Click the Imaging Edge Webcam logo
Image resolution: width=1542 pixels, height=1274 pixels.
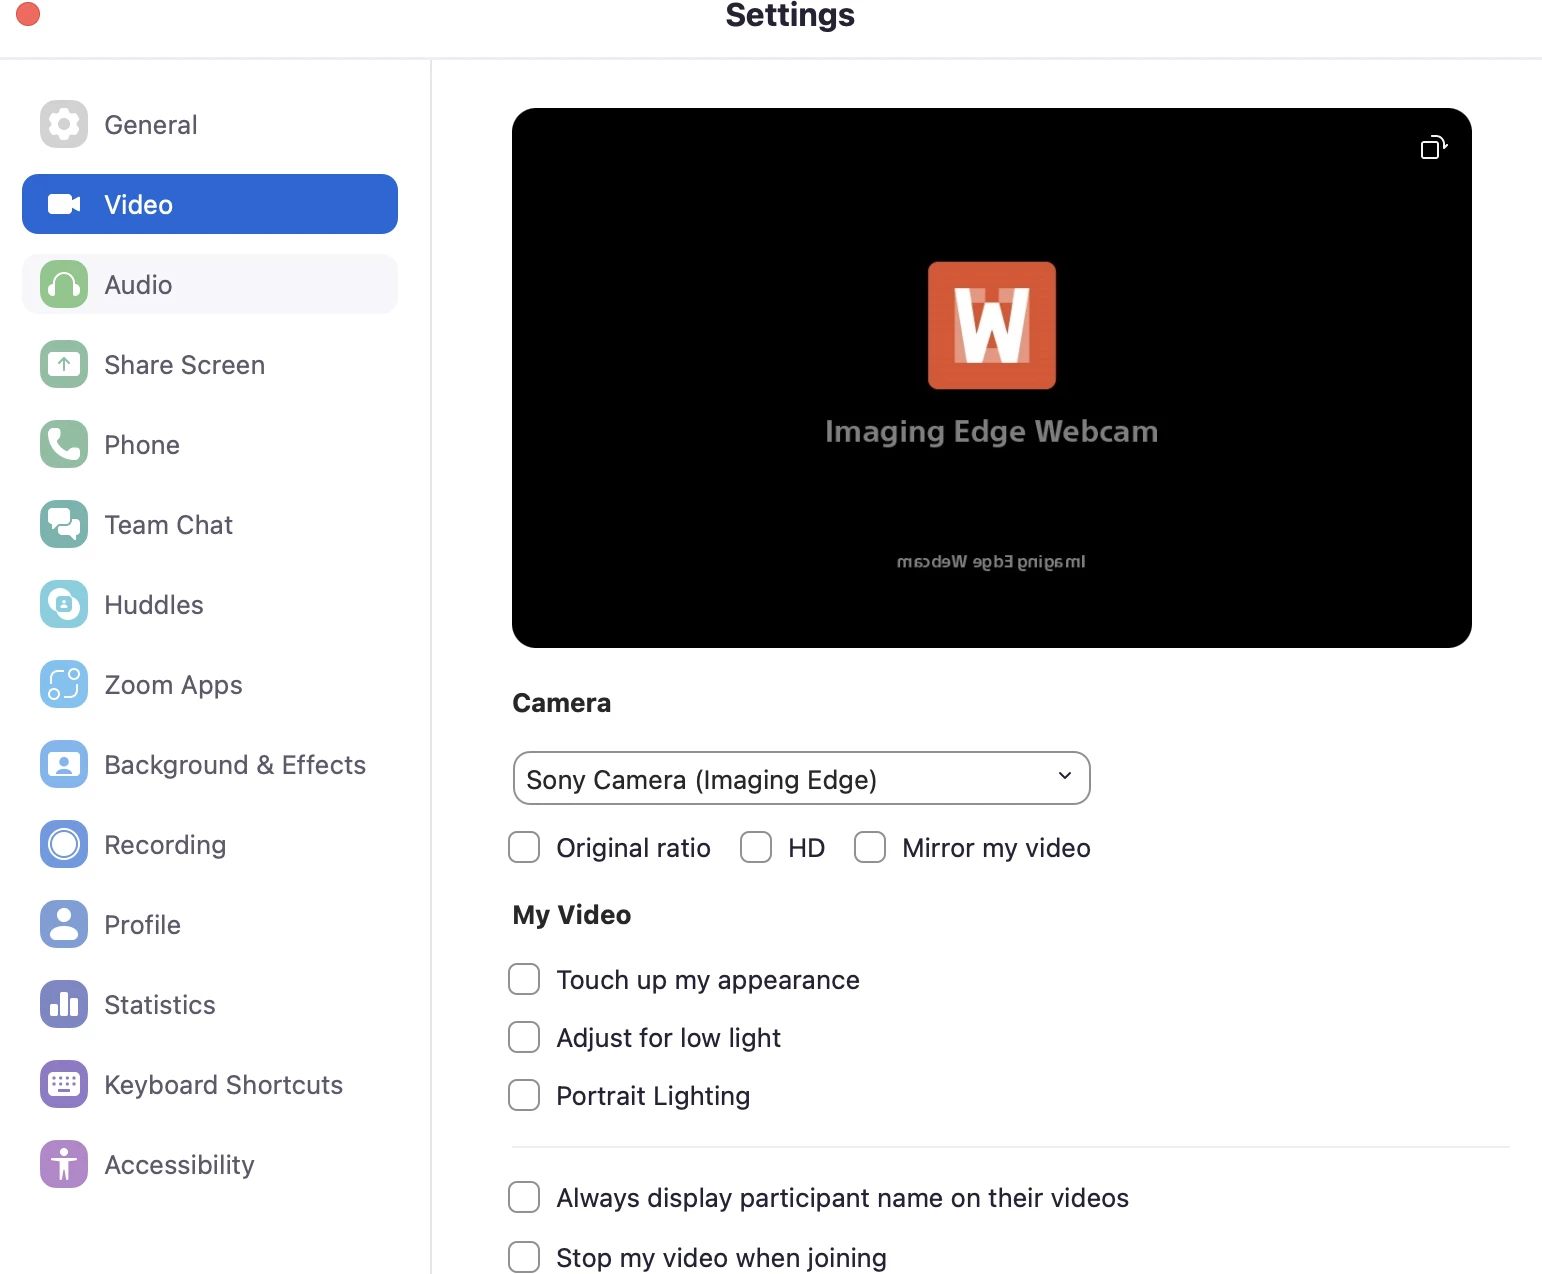992,325
